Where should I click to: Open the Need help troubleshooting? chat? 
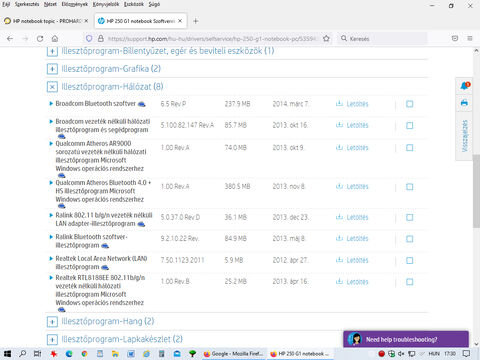406,339
